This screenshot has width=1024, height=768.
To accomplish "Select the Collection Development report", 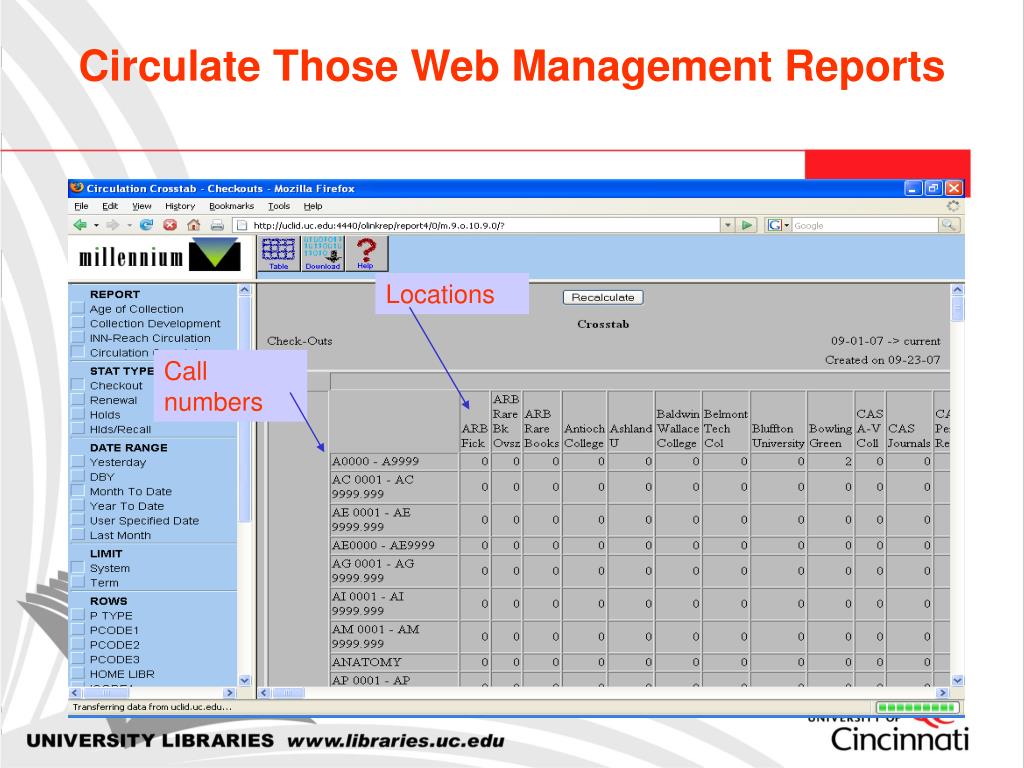I will [x=155, y=323].
